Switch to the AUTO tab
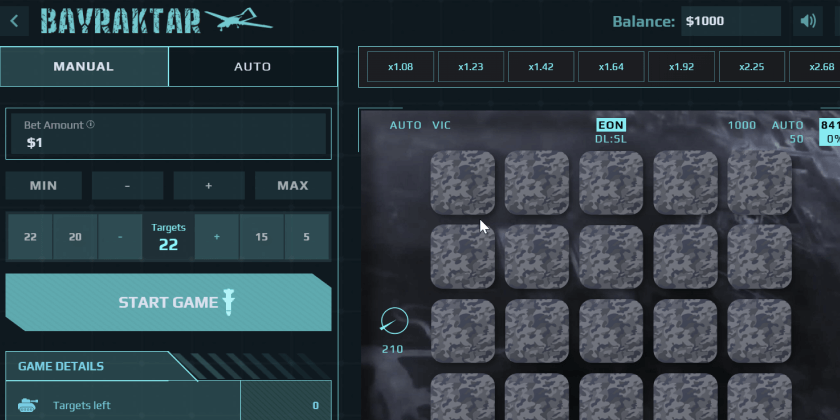840x420 pixels. [x=252, y=67]
